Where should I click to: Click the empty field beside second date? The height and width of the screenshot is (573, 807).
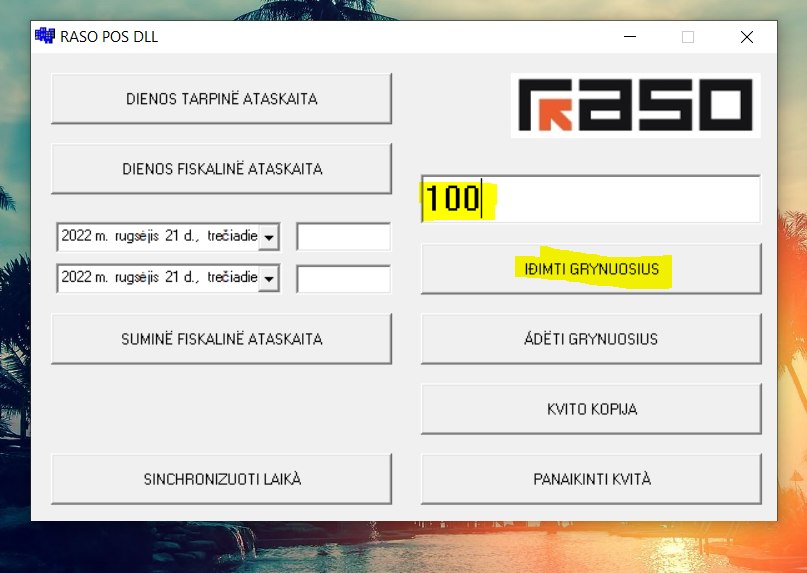pos(343,279)
